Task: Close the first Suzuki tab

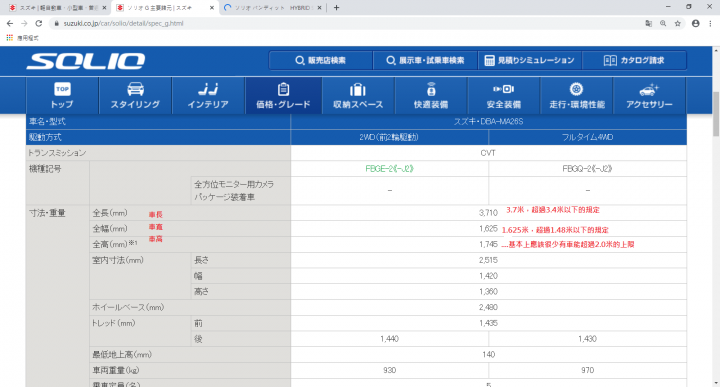Action: coord(104,8)
